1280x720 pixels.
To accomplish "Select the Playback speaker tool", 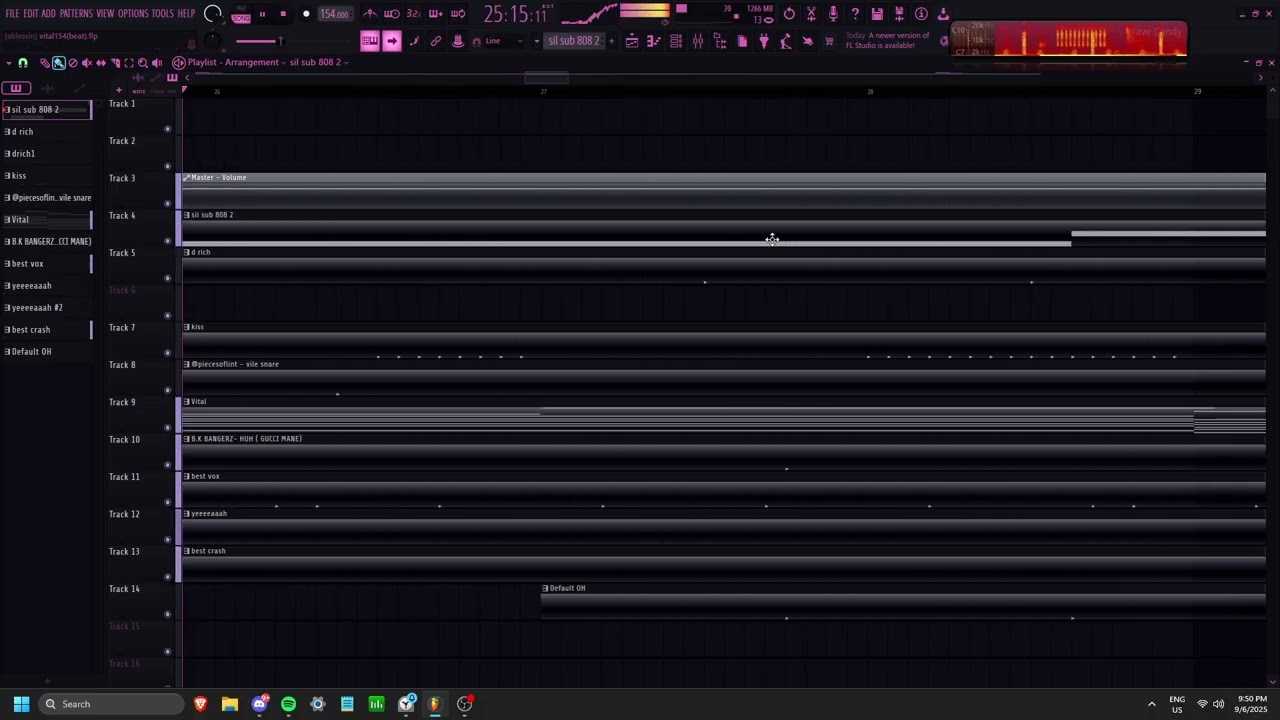I will pos(157,63).
